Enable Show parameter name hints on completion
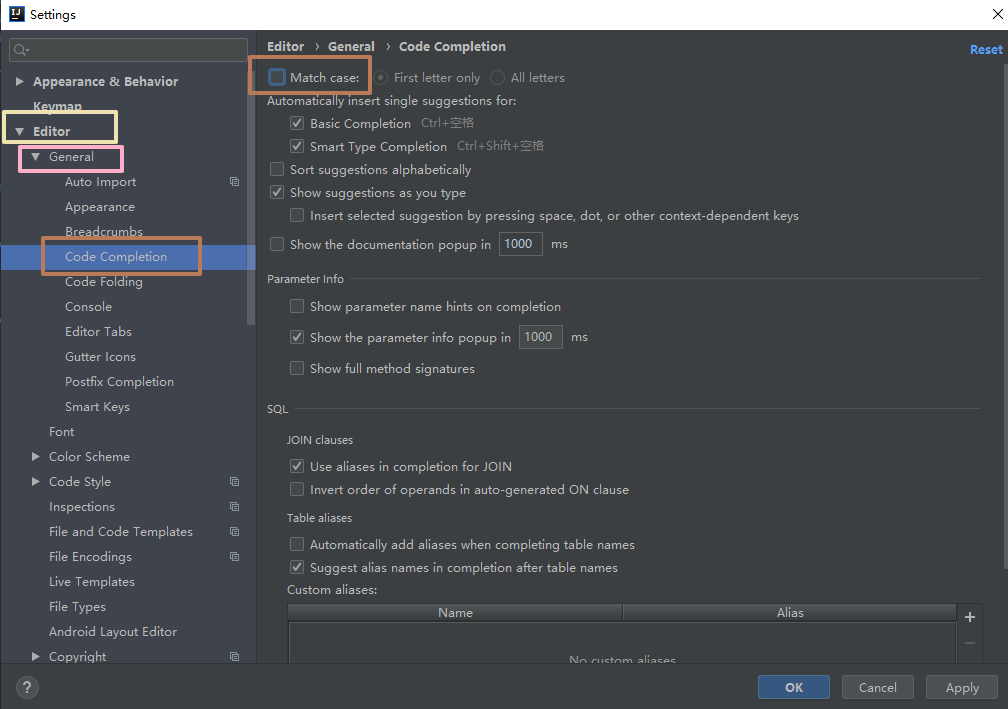 [x=296, y=306]
